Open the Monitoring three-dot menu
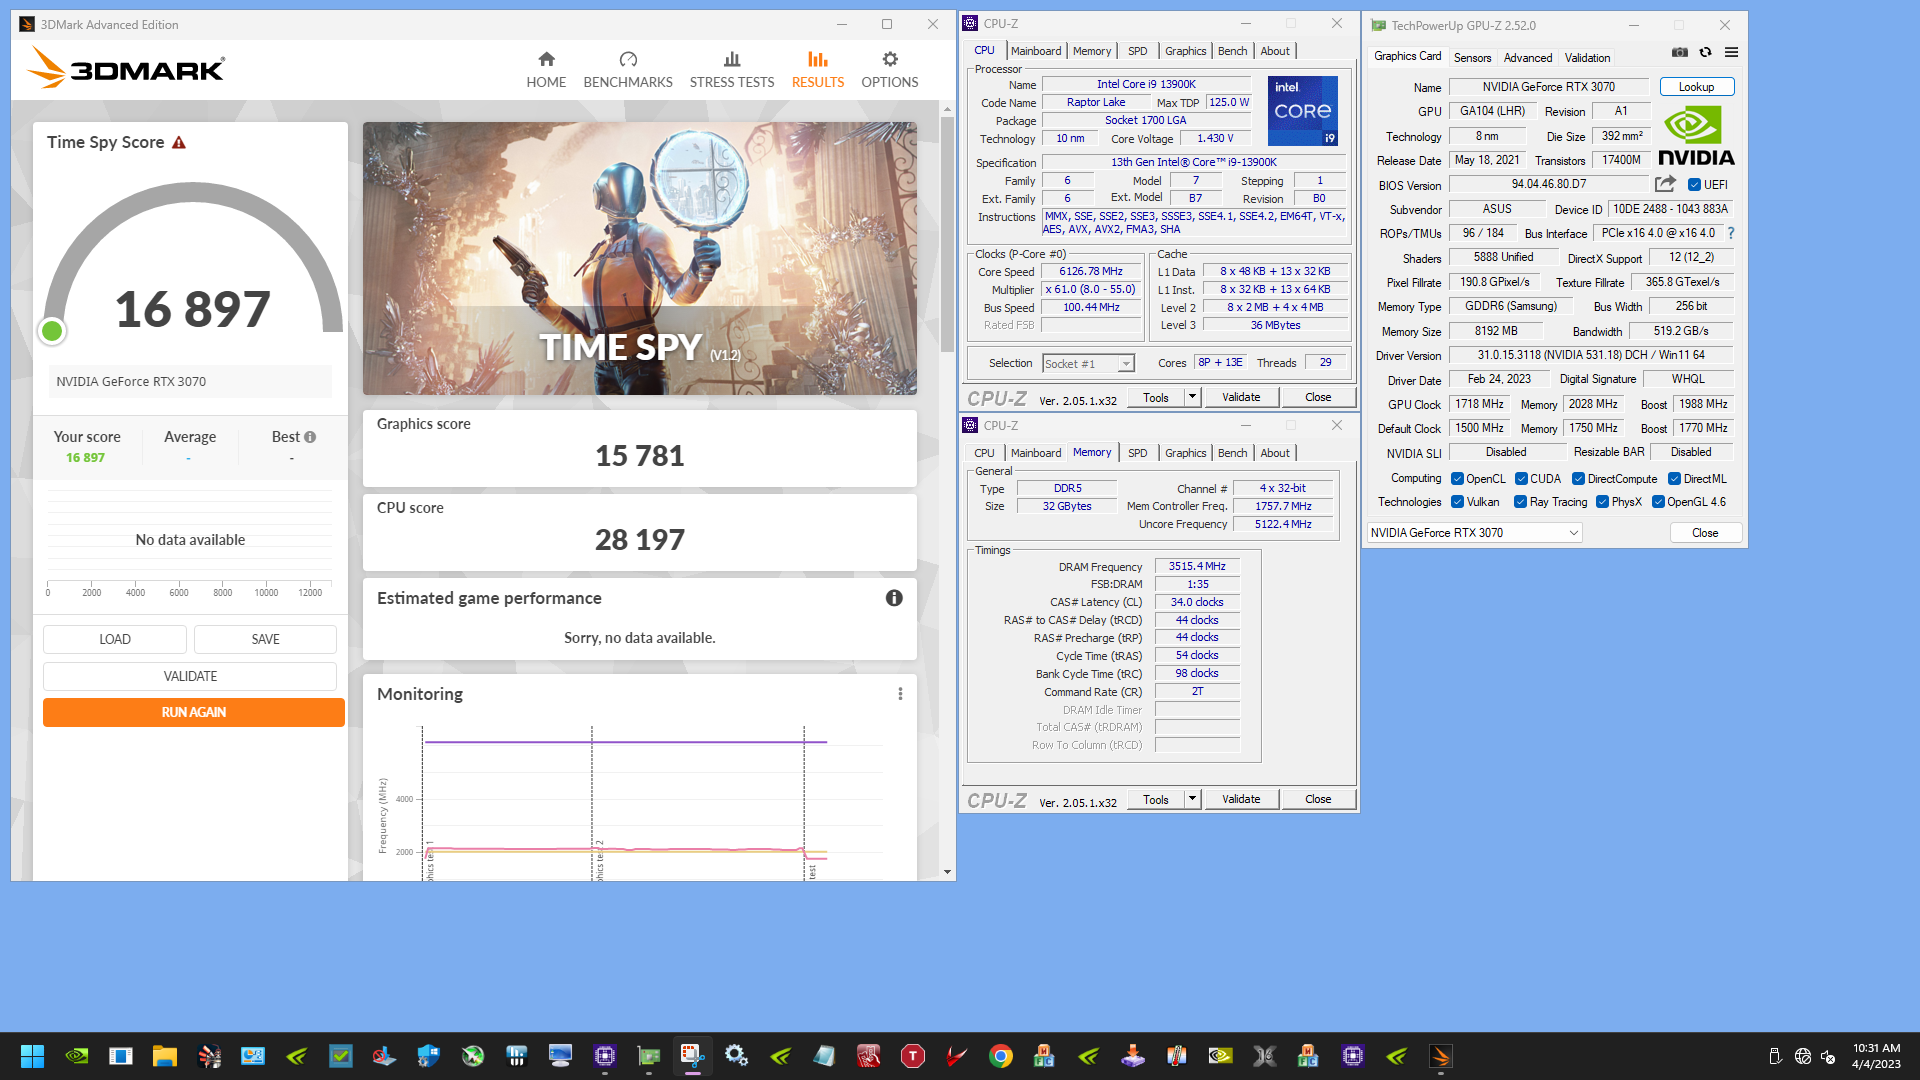Image resolution: width=1920 pixels, height=1080 pixels. 900,694
